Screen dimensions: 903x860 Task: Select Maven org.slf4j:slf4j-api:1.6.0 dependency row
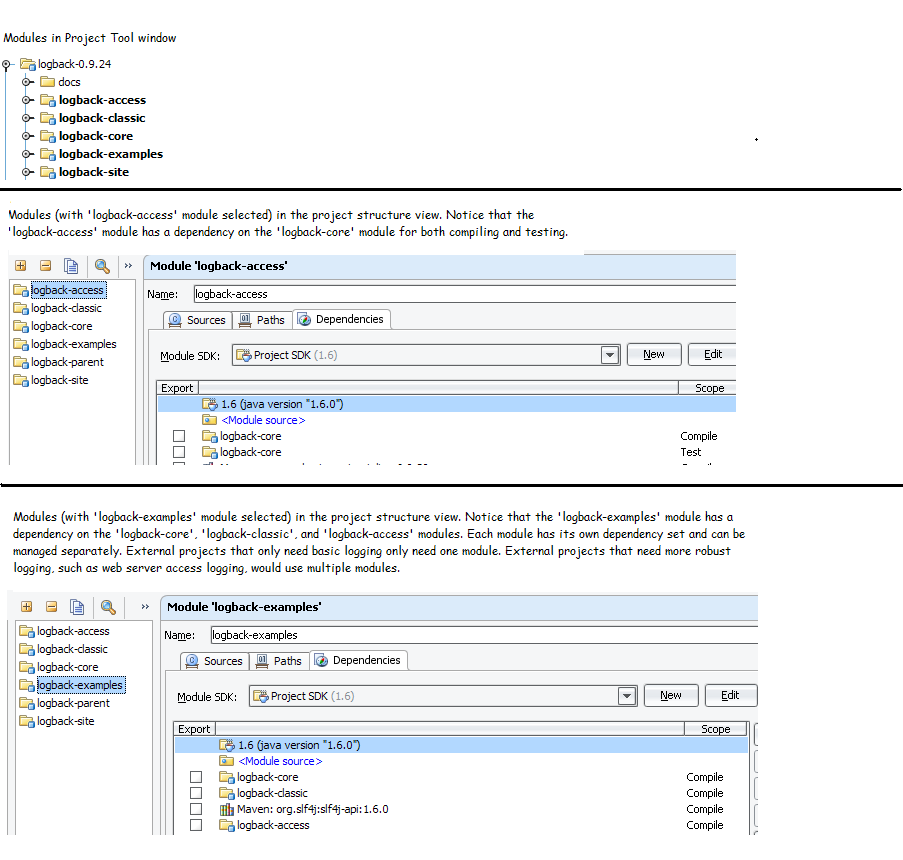tap(461, 809)
